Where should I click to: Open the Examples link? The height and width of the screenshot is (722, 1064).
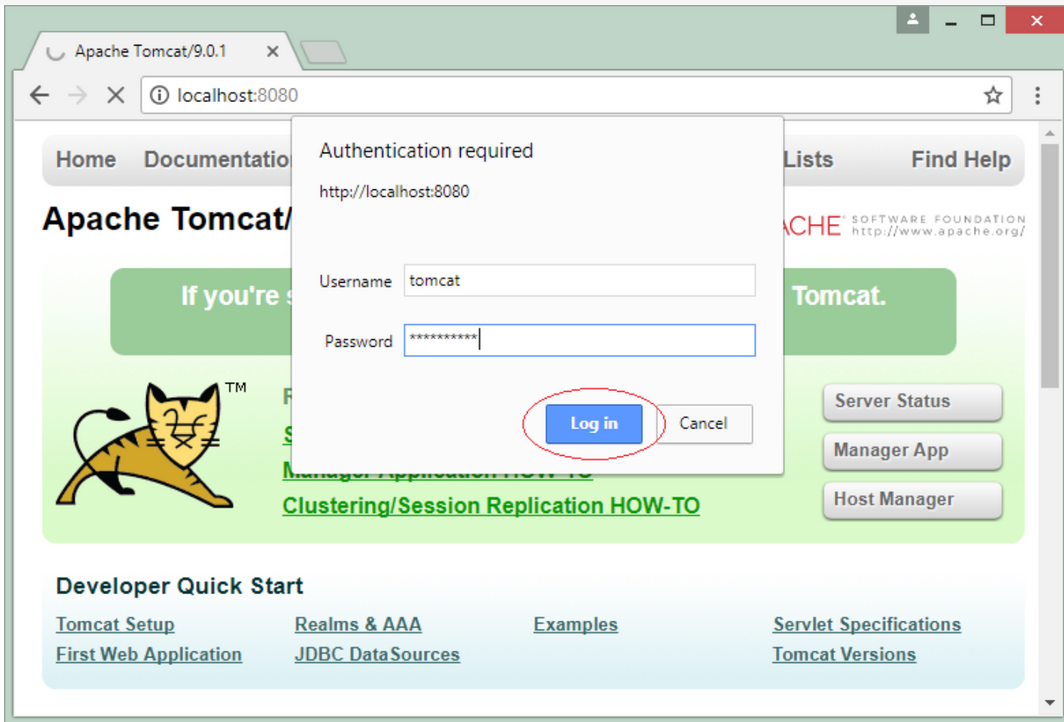[x=575, y=624]
